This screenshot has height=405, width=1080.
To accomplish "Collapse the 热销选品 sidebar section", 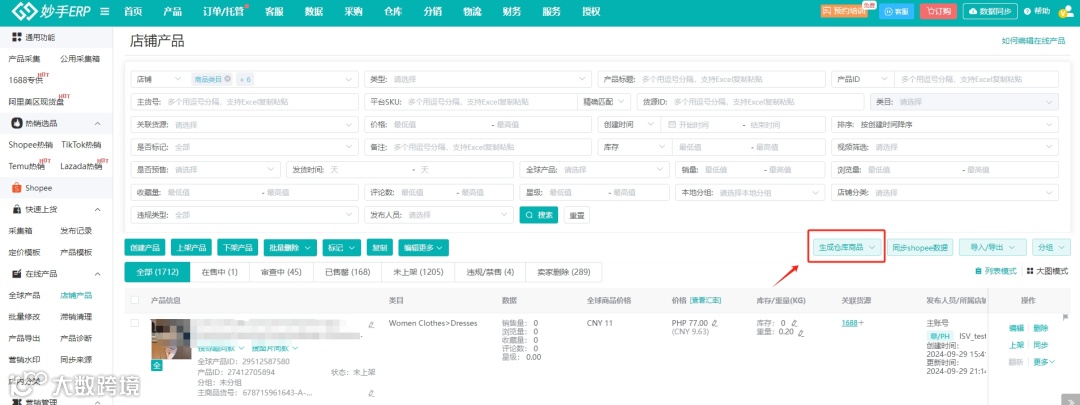I will point(97,124).
